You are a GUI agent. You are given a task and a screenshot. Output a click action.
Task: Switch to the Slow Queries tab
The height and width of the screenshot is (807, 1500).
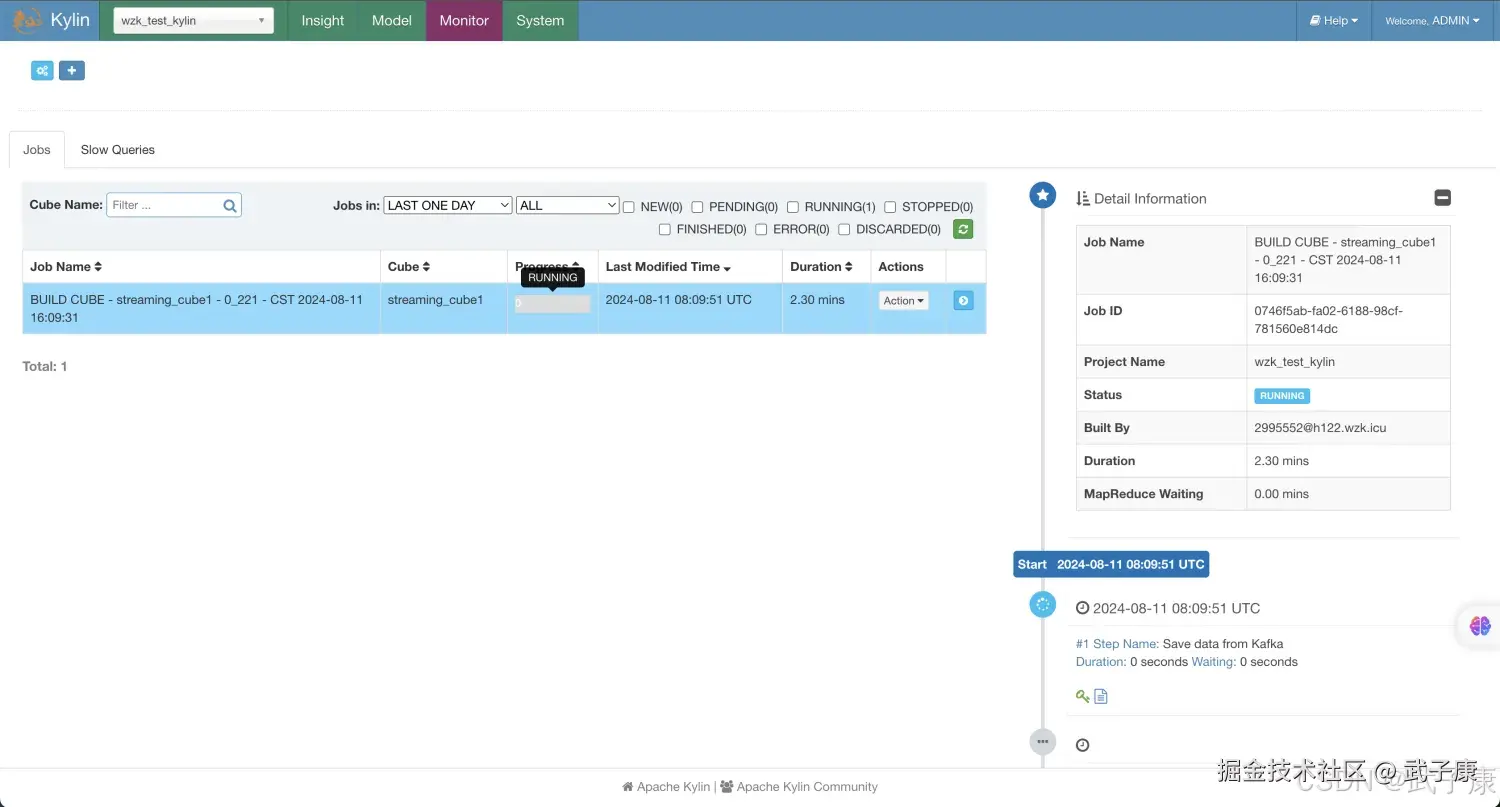point(117,149)
